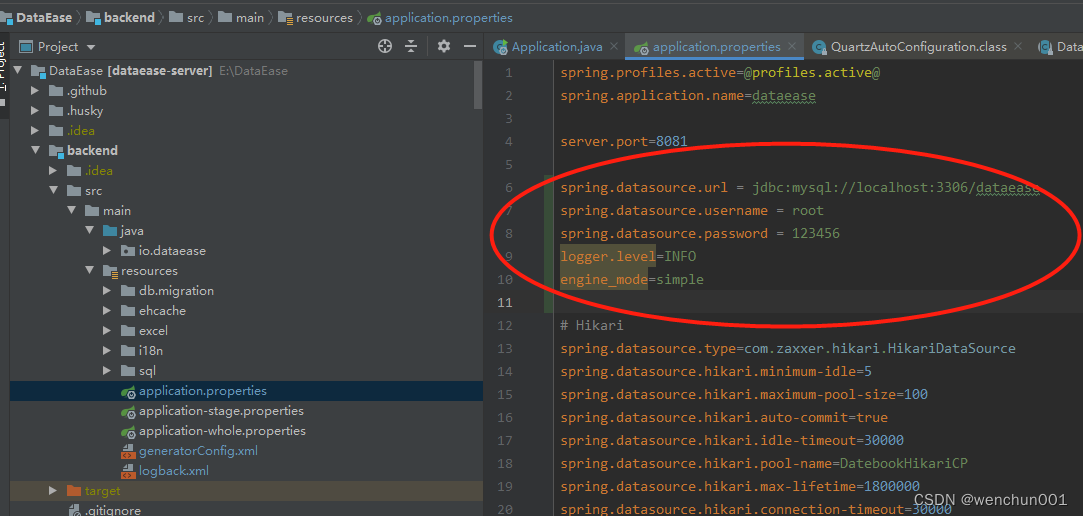Image resolution: width=1083 pixels, height=516 pixels.
Task: Click the logback.xml file icon
Action: point(128,472)
